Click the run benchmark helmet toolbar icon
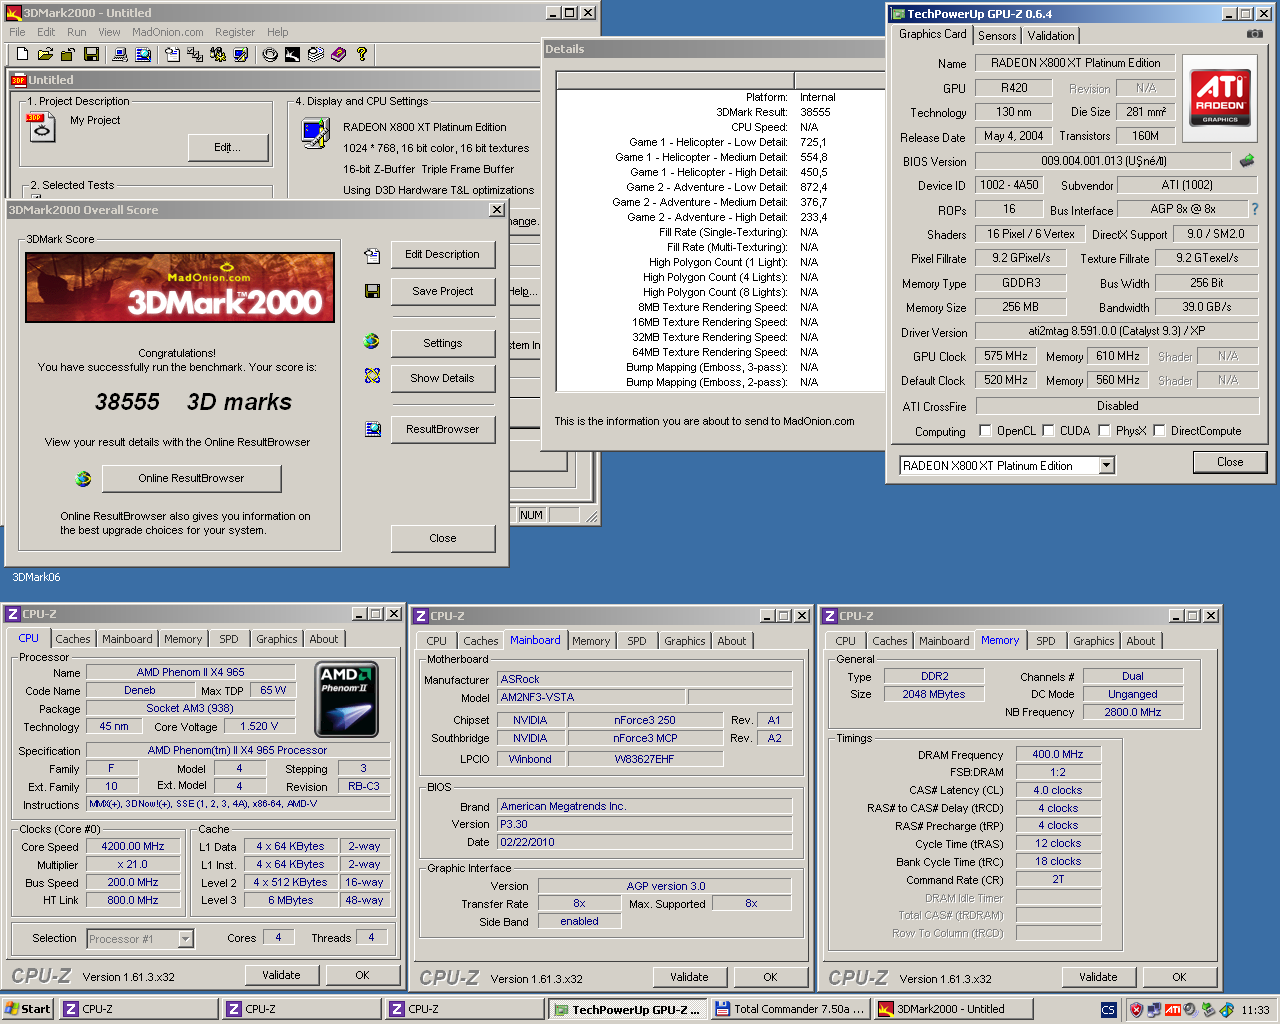1280x1024 pixels. point(270,54)
